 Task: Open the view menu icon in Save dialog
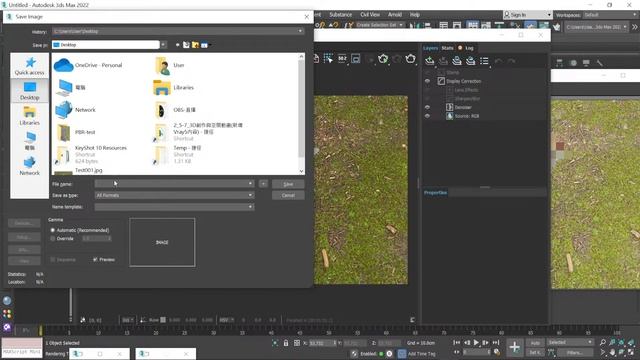pyautogui.click(x=205, y=45)
